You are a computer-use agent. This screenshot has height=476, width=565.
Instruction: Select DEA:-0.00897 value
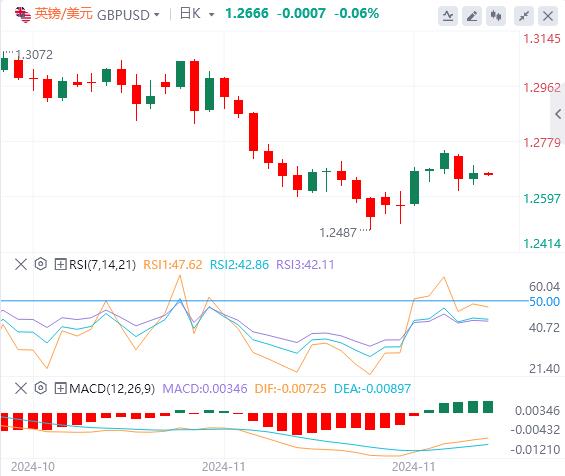372,388
